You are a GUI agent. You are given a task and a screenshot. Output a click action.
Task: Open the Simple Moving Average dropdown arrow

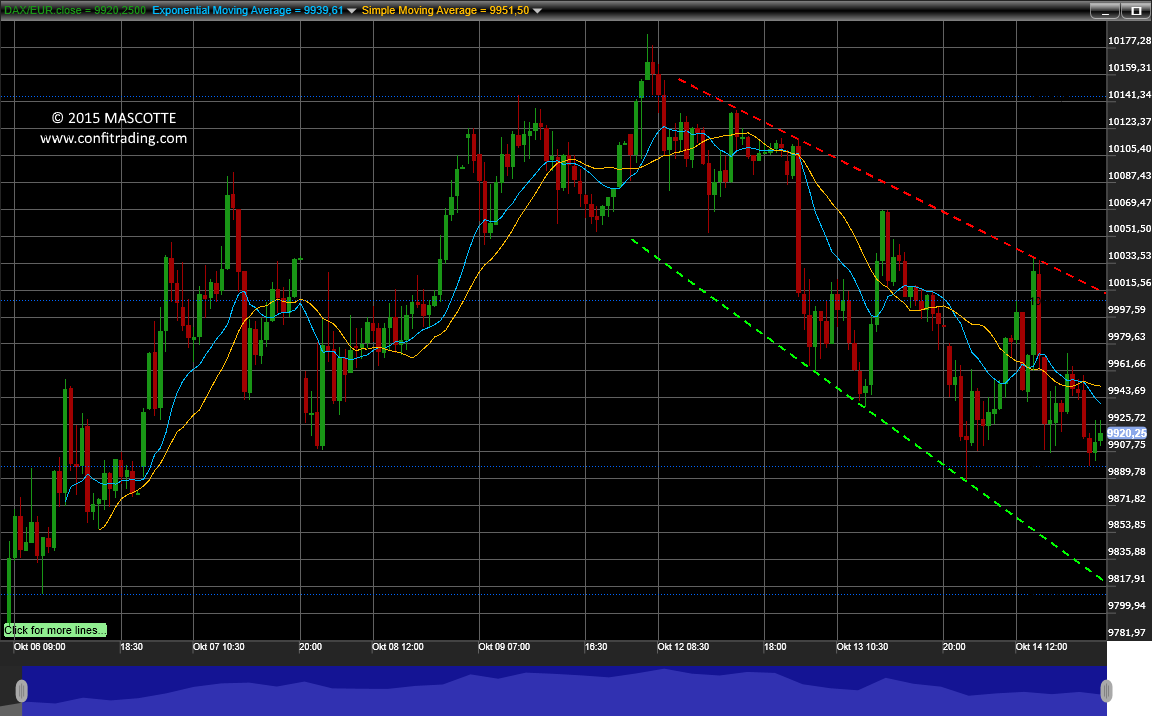pos(537,11)
